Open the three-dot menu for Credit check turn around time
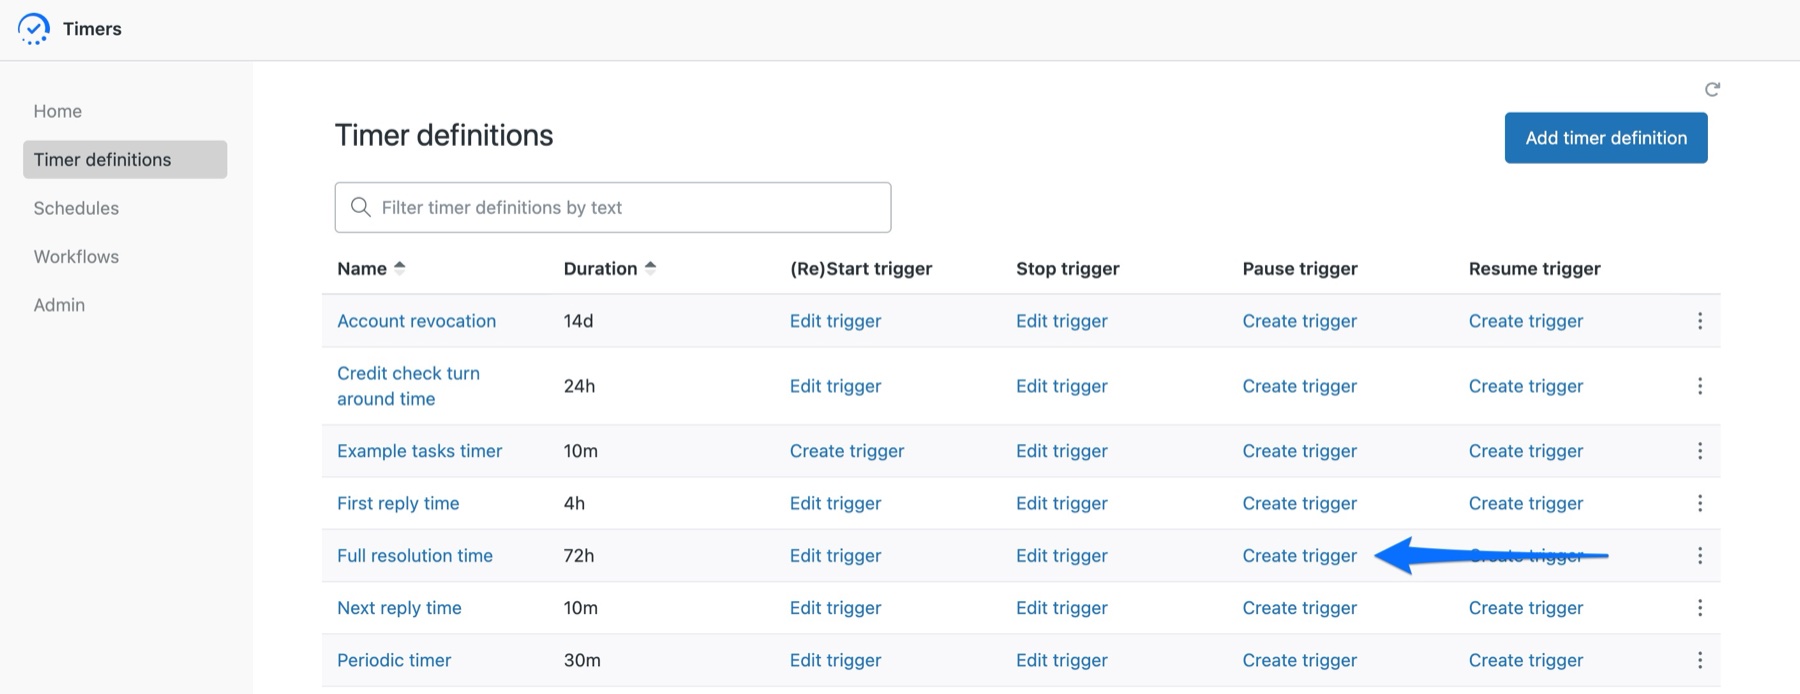 tap(1699, 386)
